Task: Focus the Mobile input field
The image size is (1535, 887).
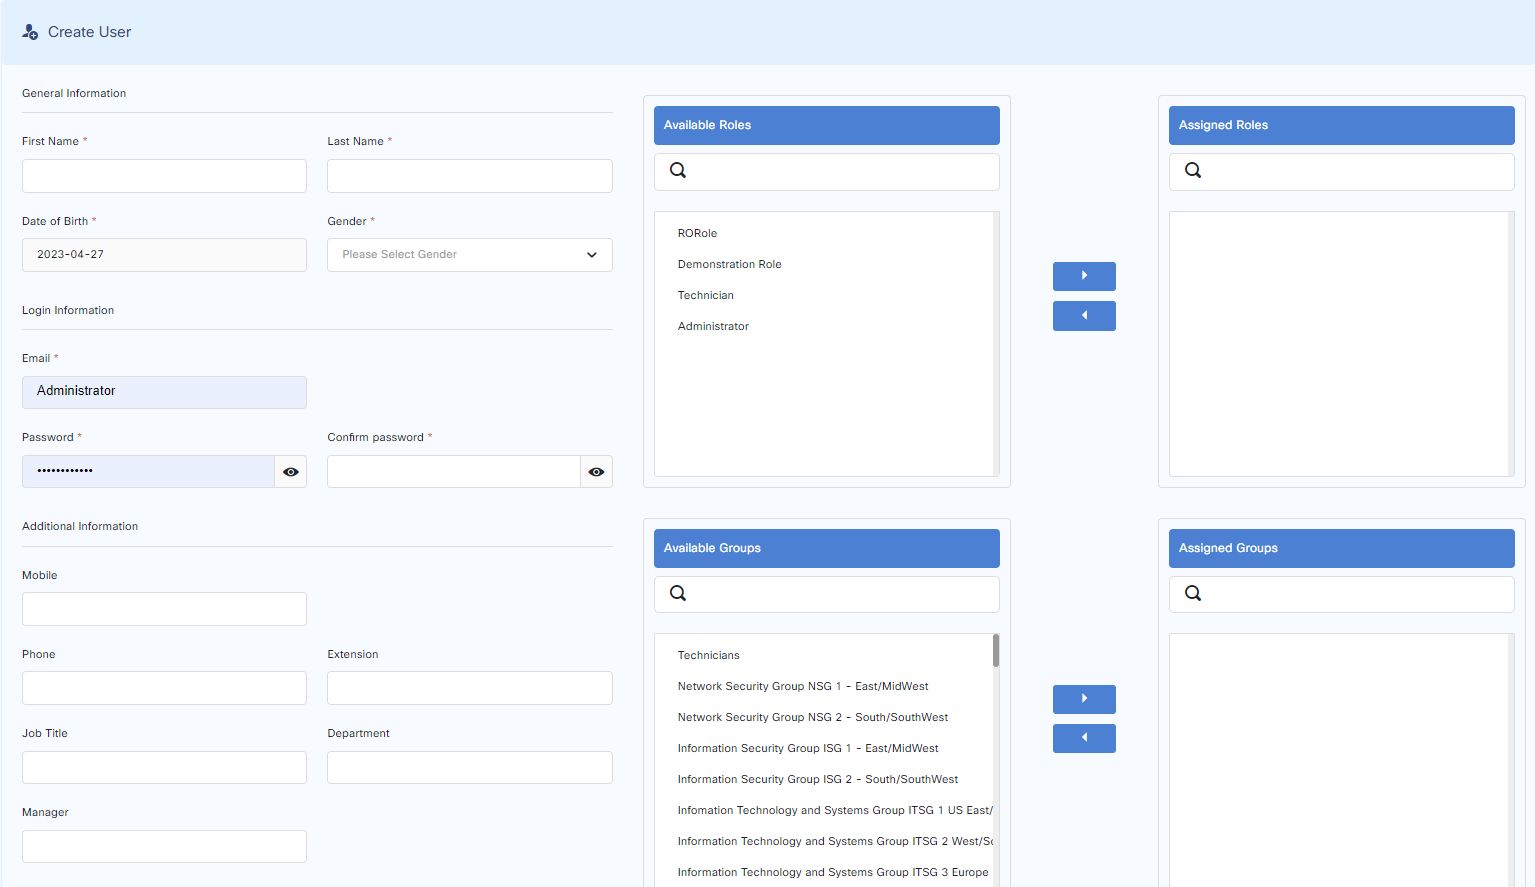Action: click(x=164, y=609)
